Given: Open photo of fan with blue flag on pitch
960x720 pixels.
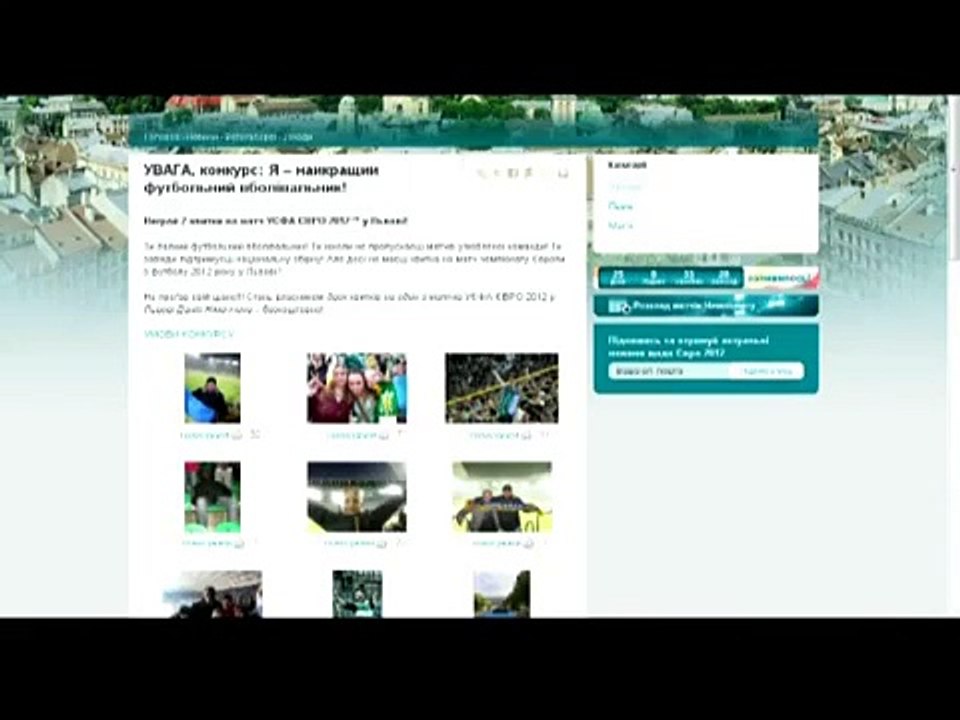Looking at the screenshot, I should (x=212, y=388).
